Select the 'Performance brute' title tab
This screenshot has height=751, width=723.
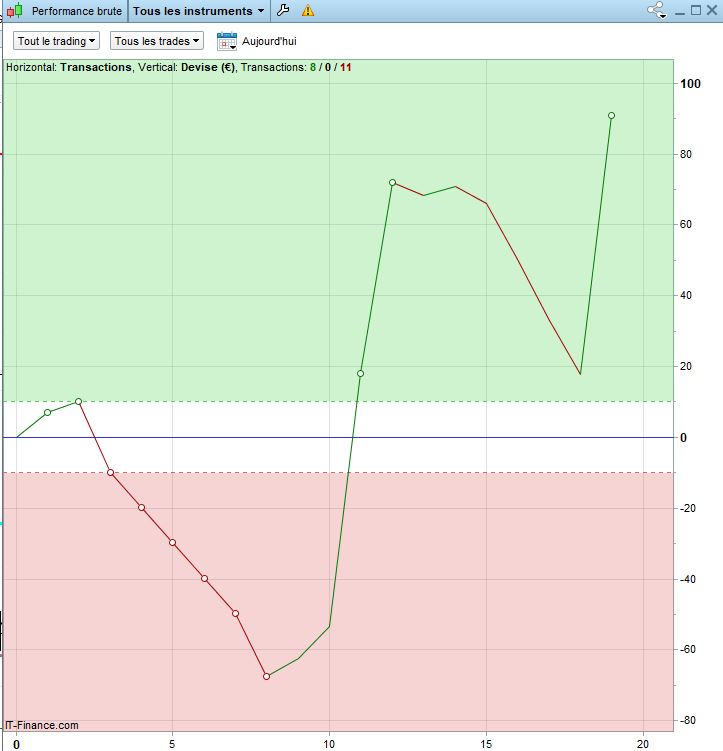[77, 11]
